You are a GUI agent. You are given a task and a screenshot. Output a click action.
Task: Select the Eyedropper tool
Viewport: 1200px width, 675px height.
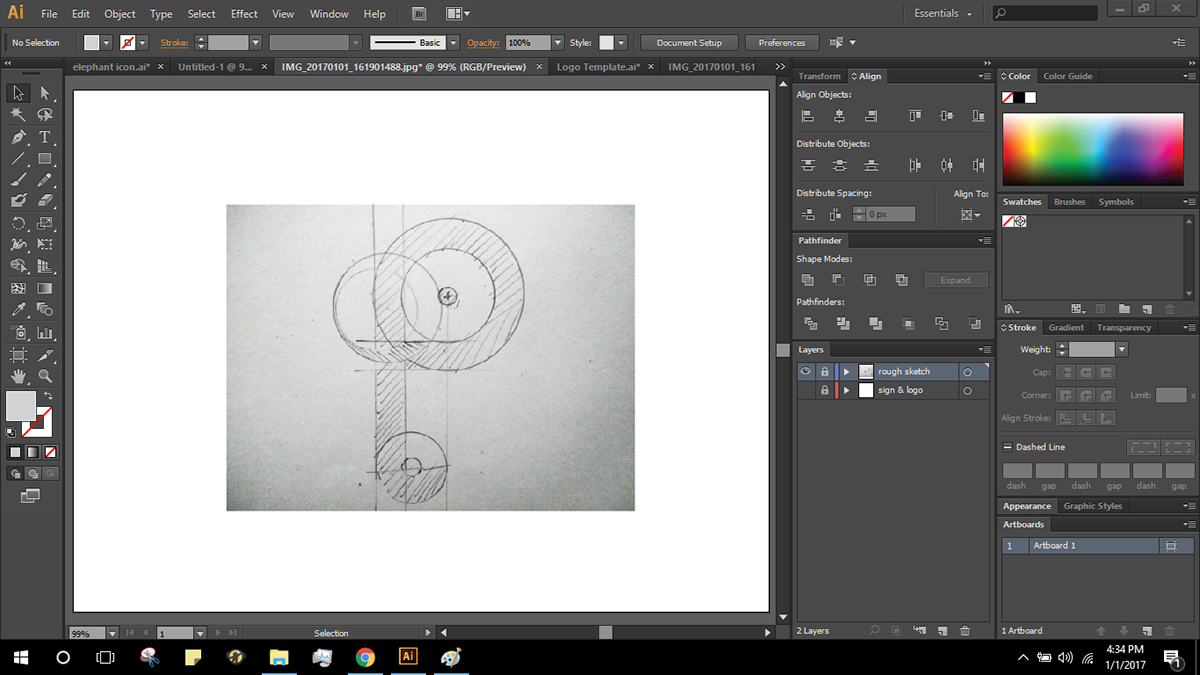click(x=18, y=310)
